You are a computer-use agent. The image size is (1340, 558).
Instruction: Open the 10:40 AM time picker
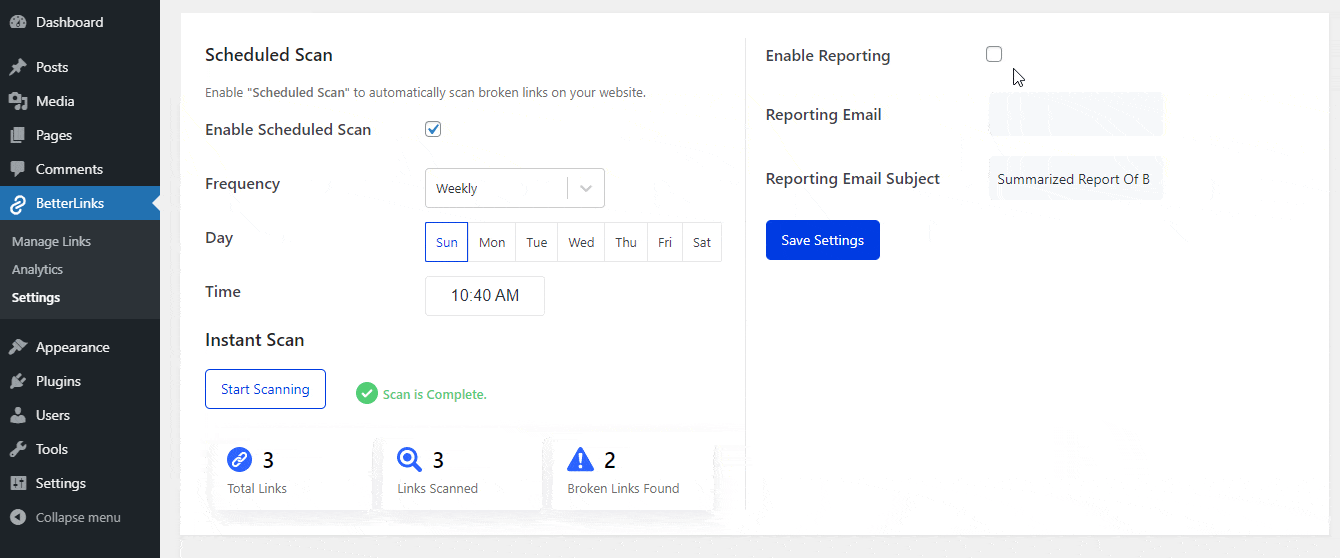[x=485, y=296]
